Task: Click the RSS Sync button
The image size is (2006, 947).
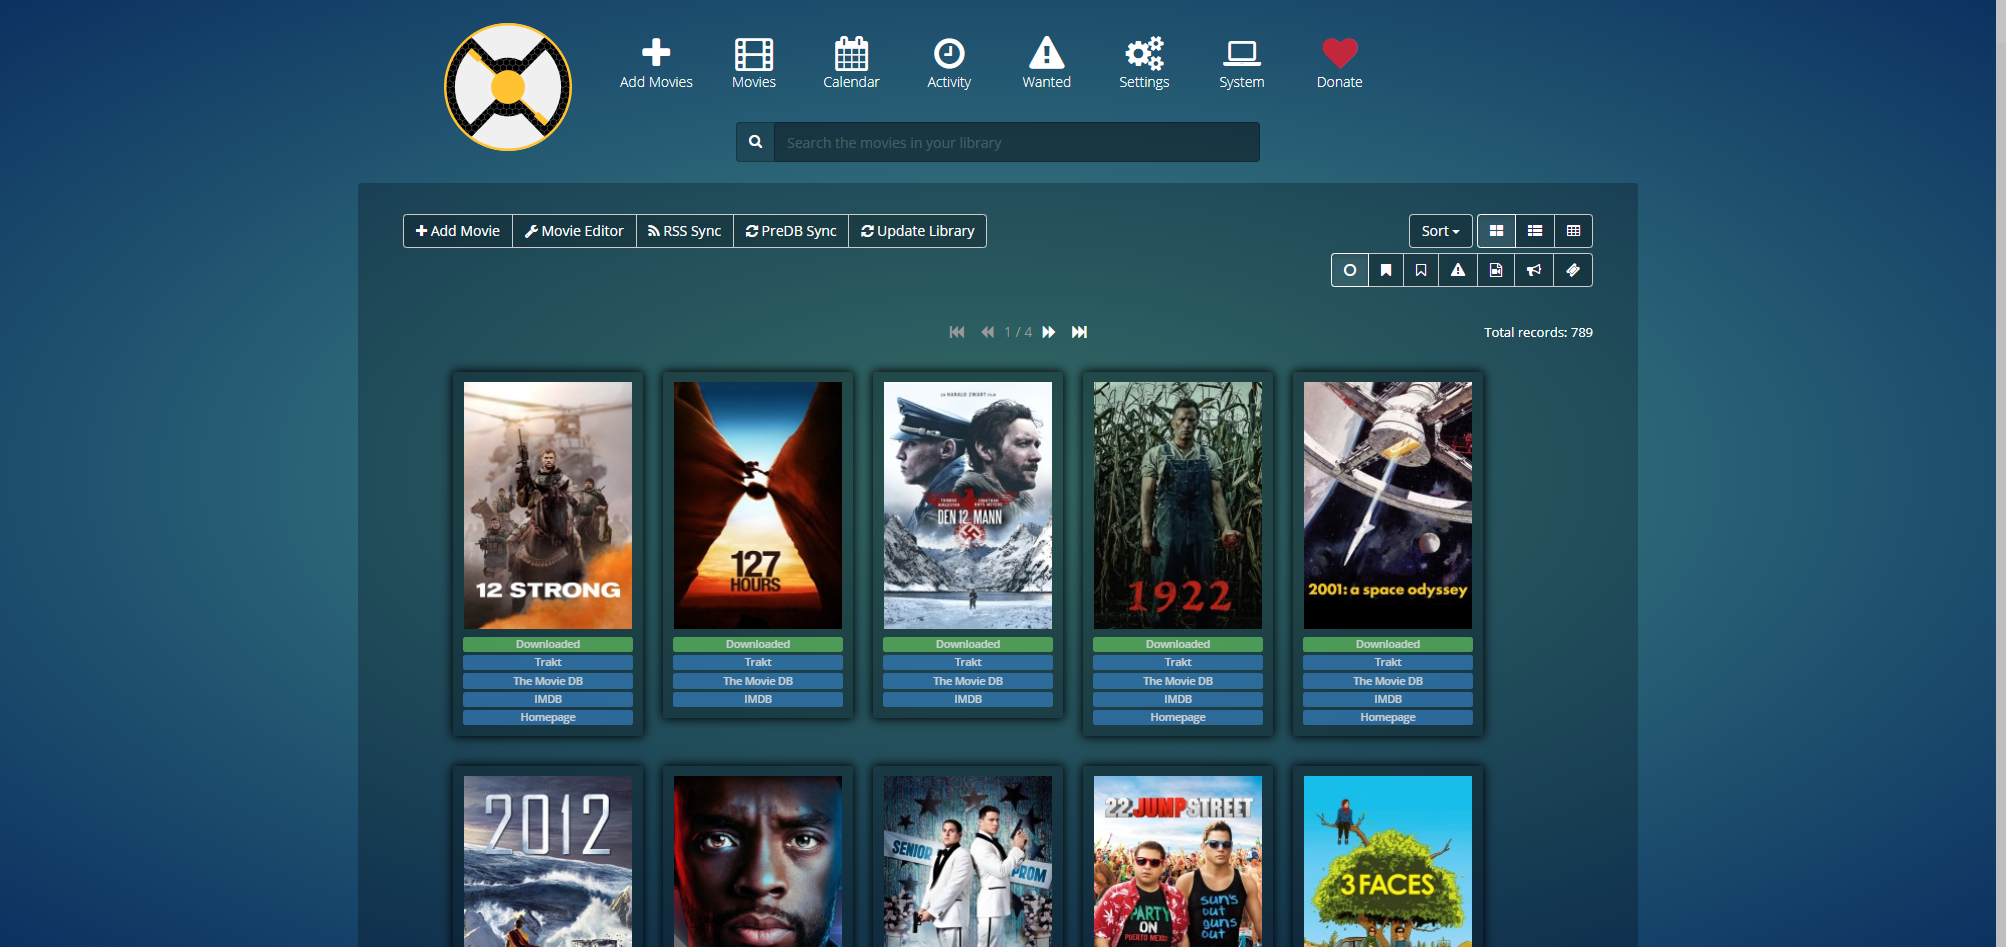Action: [x=684, y=231]
